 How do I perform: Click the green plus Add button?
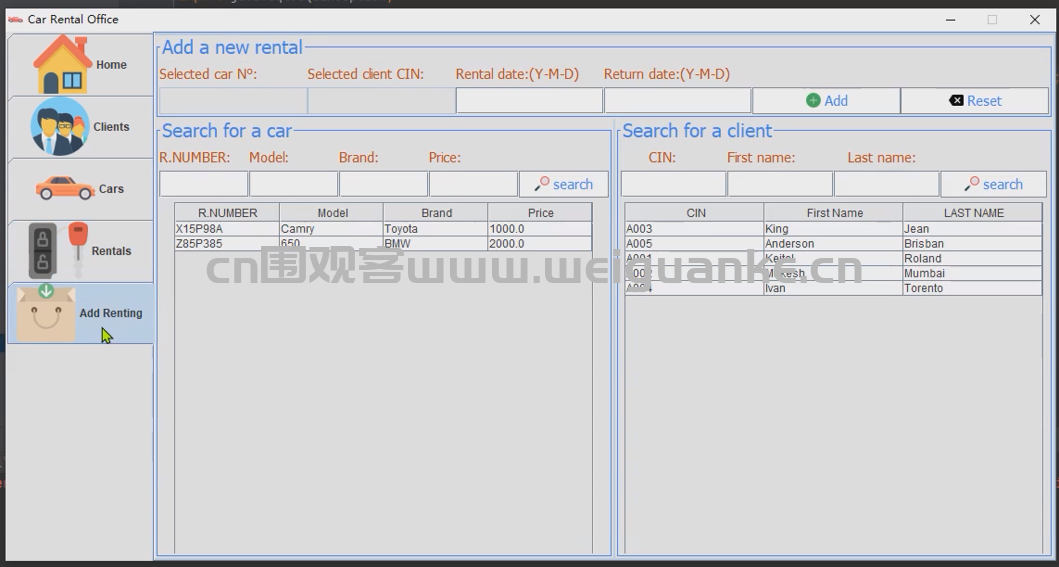pyautogui.click(x=826, y=101)
